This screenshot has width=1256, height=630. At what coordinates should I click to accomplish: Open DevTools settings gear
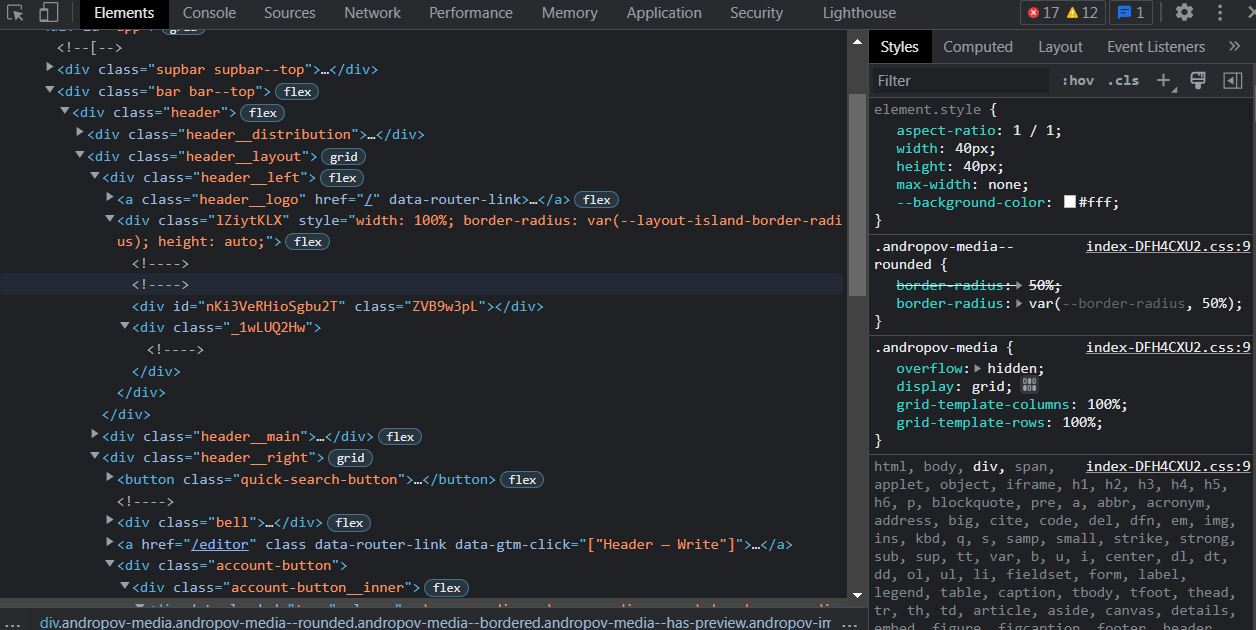[x=1185, y=13]
